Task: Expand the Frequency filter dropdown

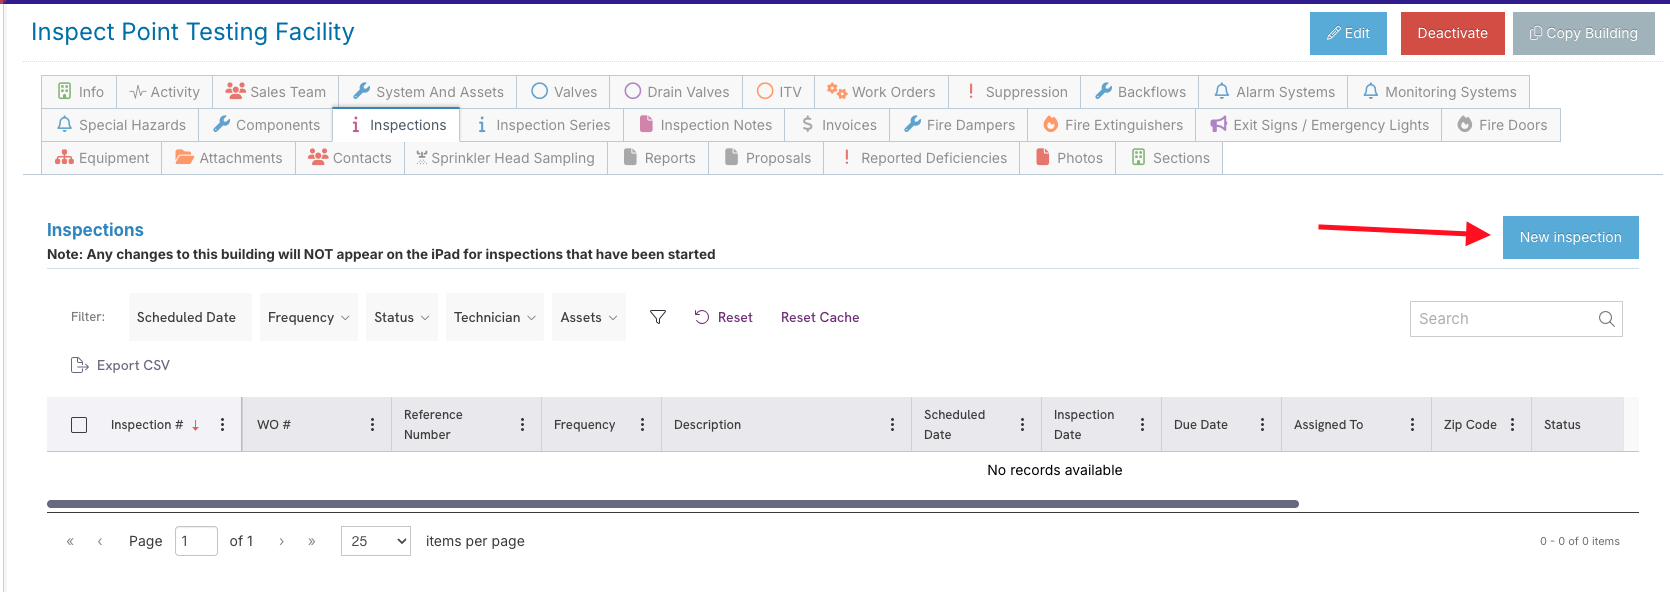Action: (309, 317)
